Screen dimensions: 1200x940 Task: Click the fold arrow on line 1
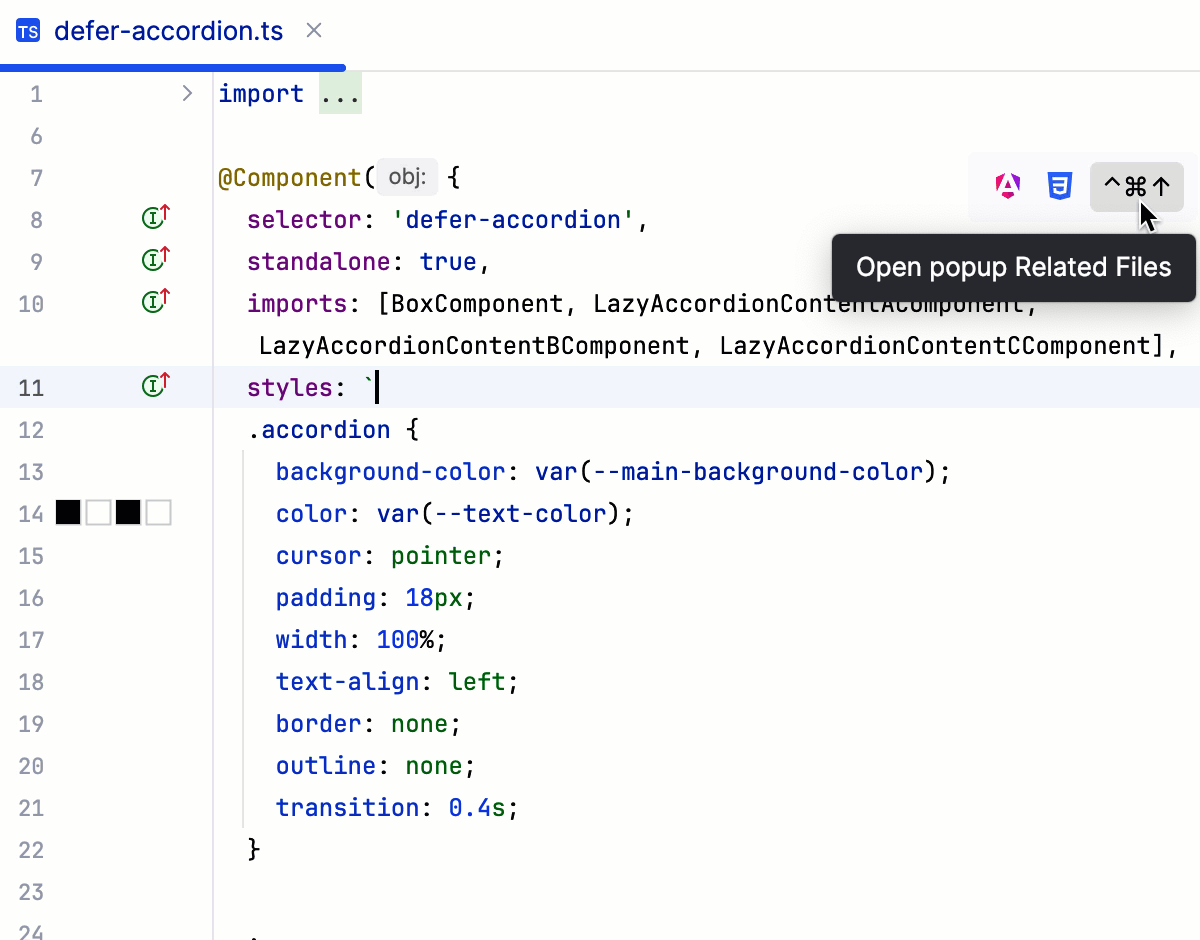pyautogui.click(x=186, y=92)
